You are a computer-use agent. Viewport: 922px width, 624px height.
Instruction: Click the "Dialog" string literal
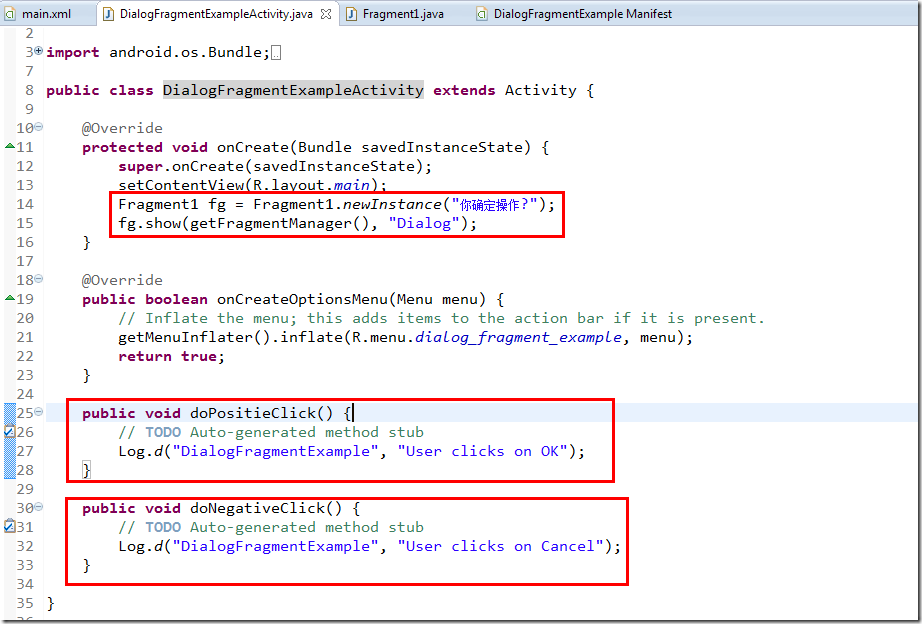[x=423, y=223]
